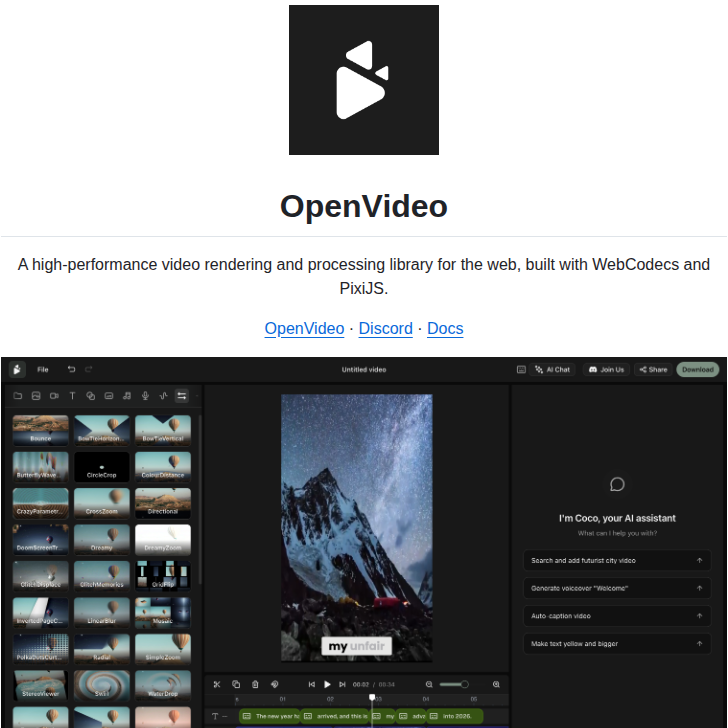Open the text T tab icon
This screenshot has width=728, height=728.
[x=72, y=396]
